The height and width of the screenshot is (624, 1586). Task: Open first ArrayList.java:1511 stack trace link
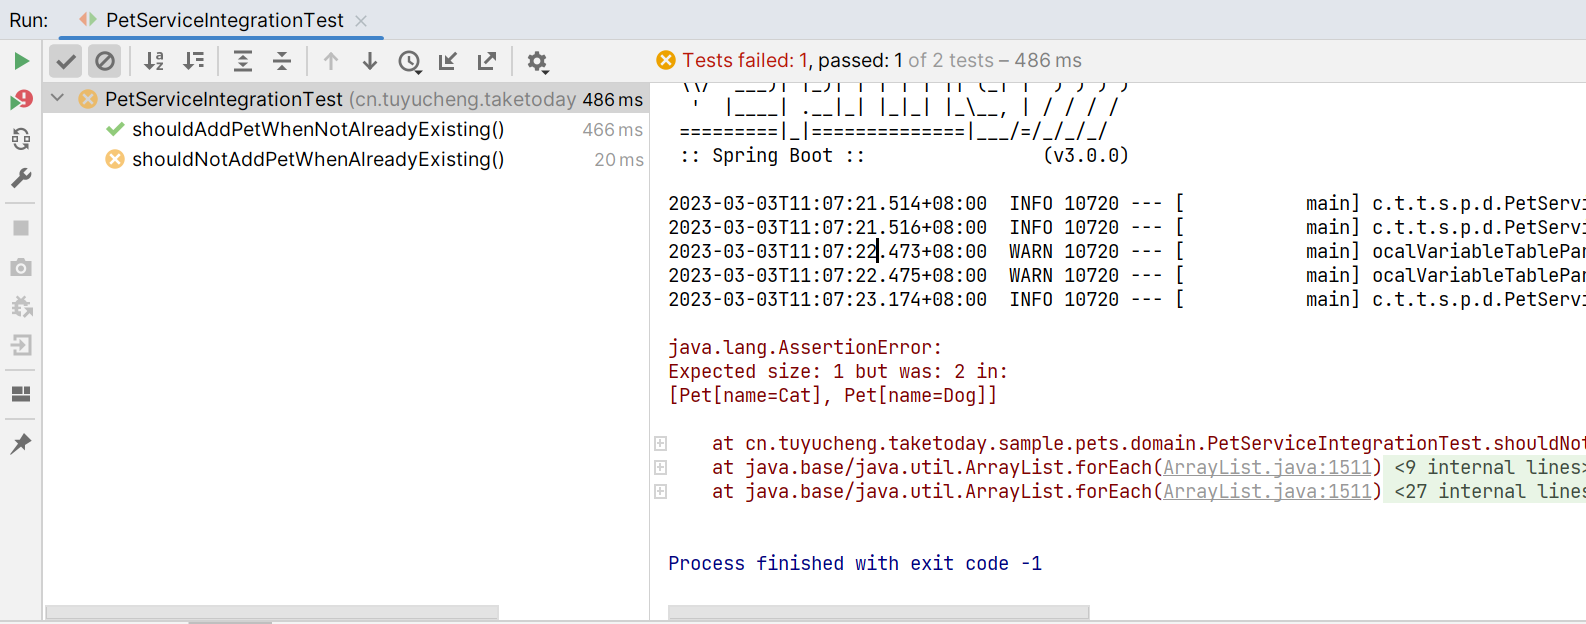(1267, 467)
